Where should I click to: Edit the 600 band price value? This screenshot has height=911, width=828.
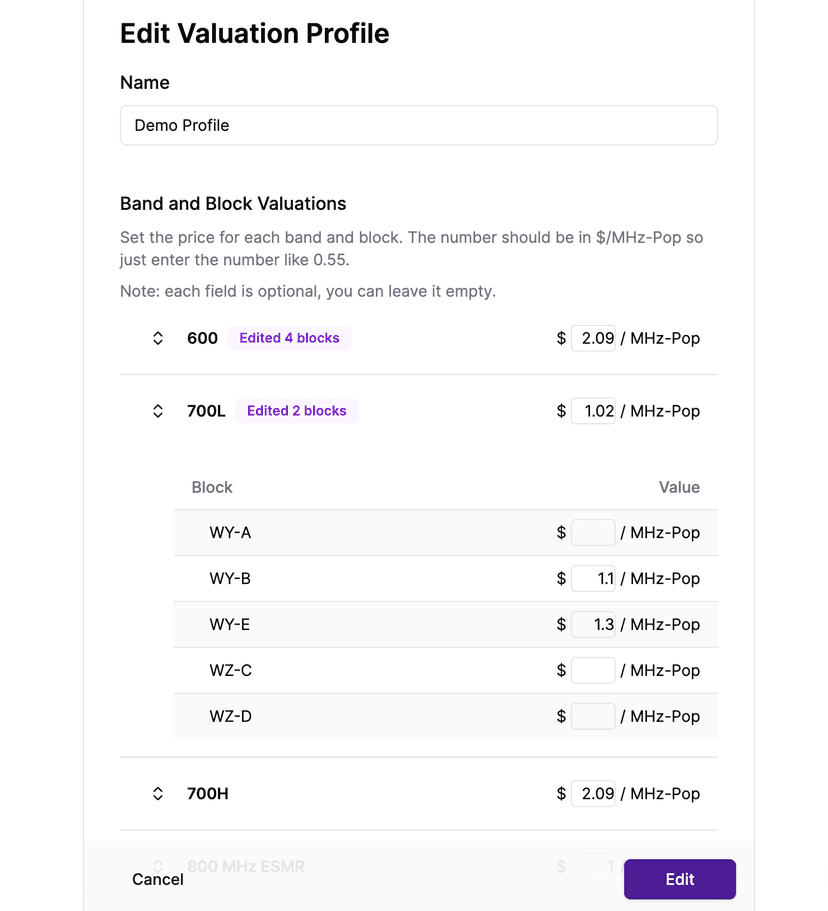593,338
